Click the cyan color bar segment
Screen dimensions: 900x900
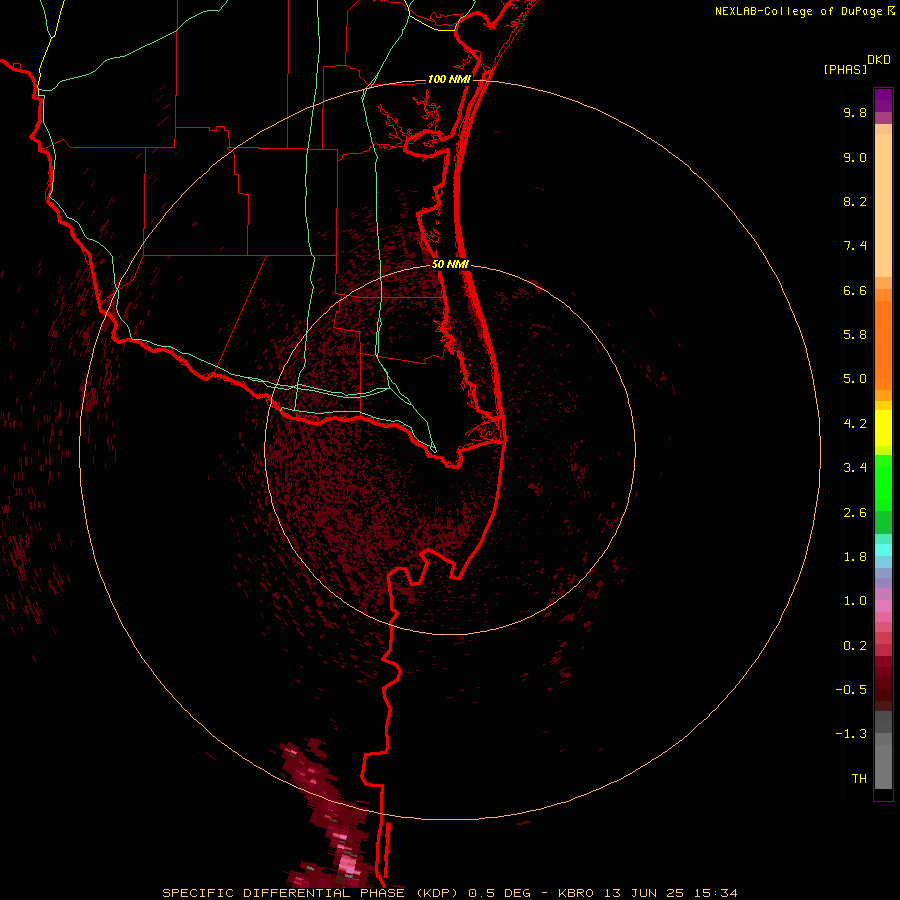[883, 550]
